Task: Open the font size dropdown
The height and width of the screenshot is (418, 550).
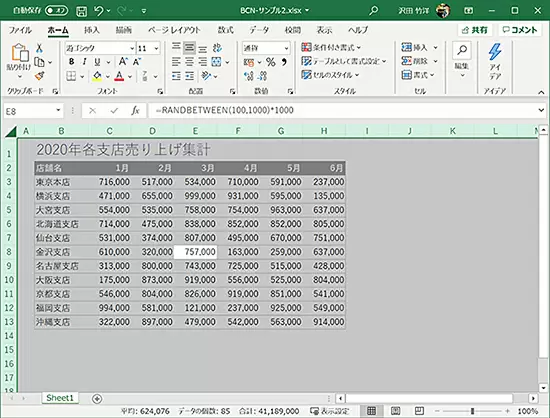Action: click(x=156, y=48)
